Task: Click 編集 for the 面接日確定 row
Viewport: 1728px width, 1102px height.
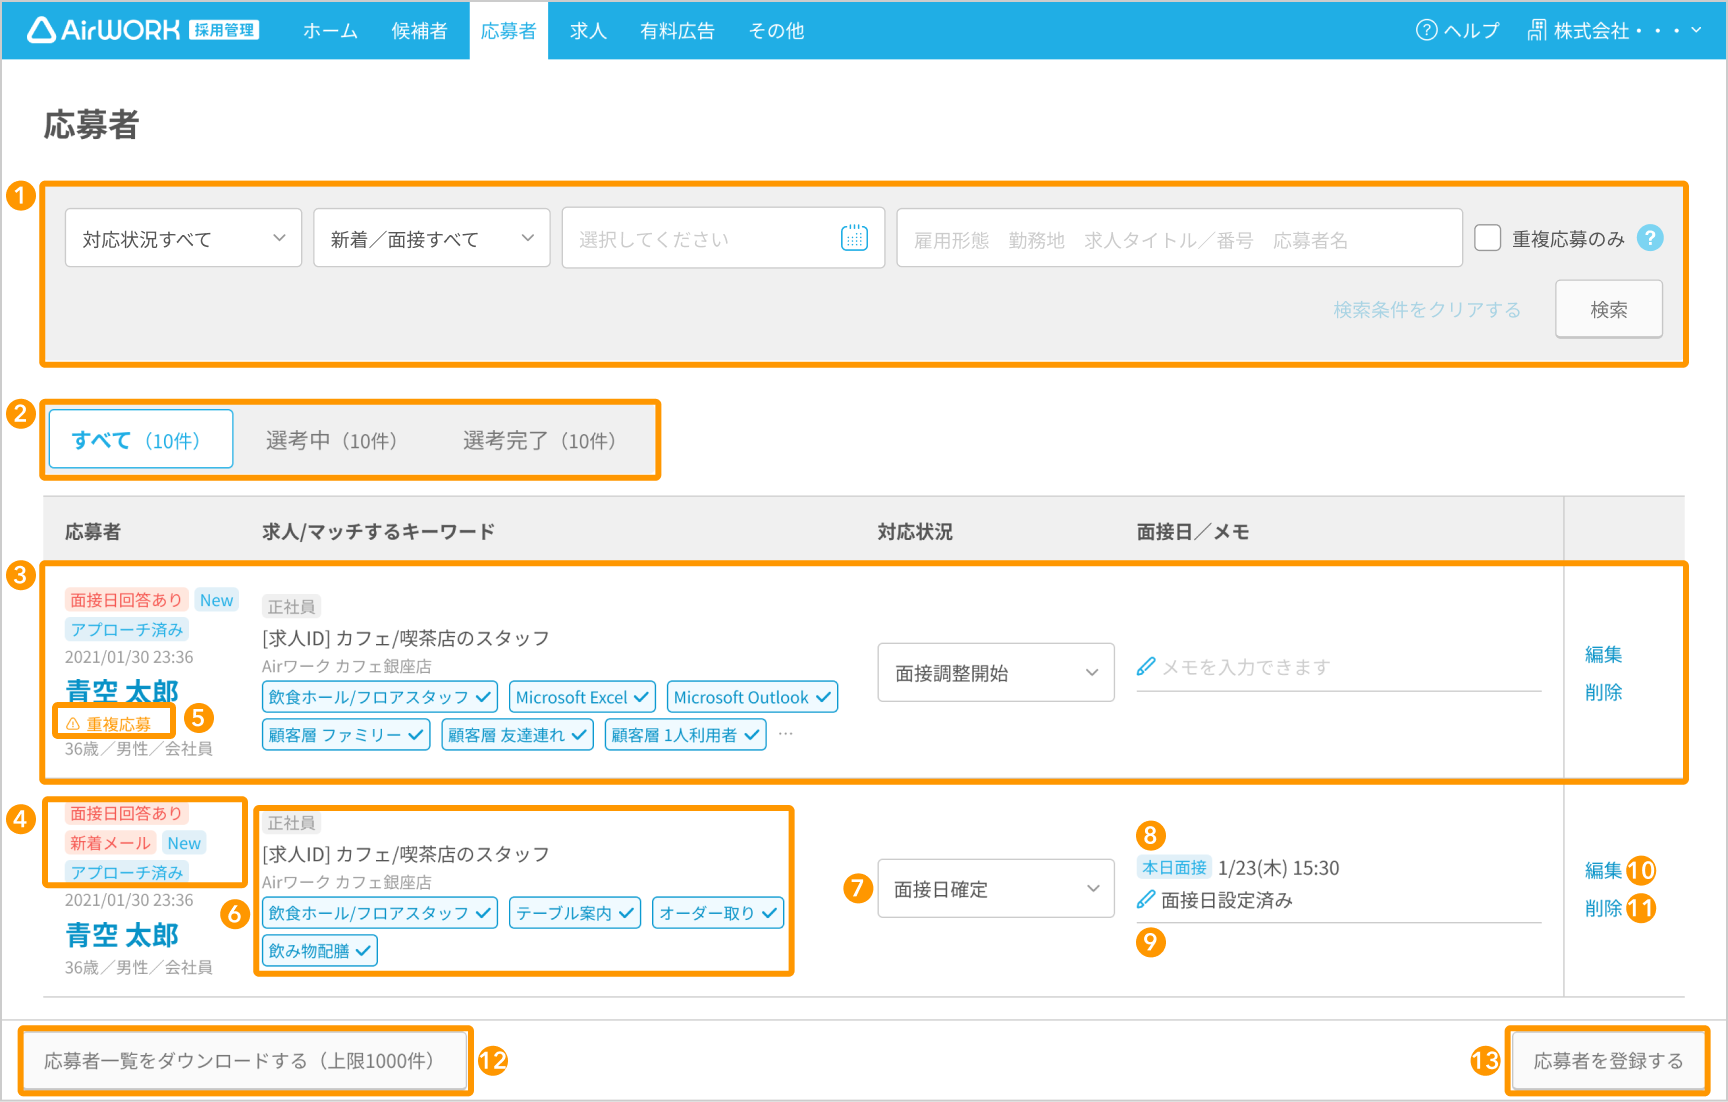Action: 1603,870
